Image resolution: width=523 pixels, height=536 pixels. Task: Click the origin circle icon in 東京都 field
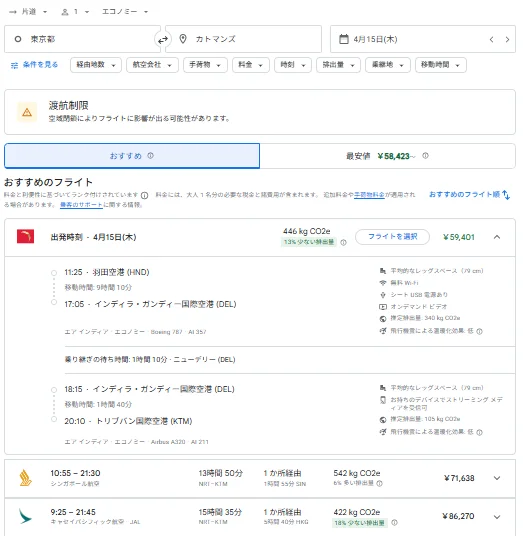click(18, 39)
